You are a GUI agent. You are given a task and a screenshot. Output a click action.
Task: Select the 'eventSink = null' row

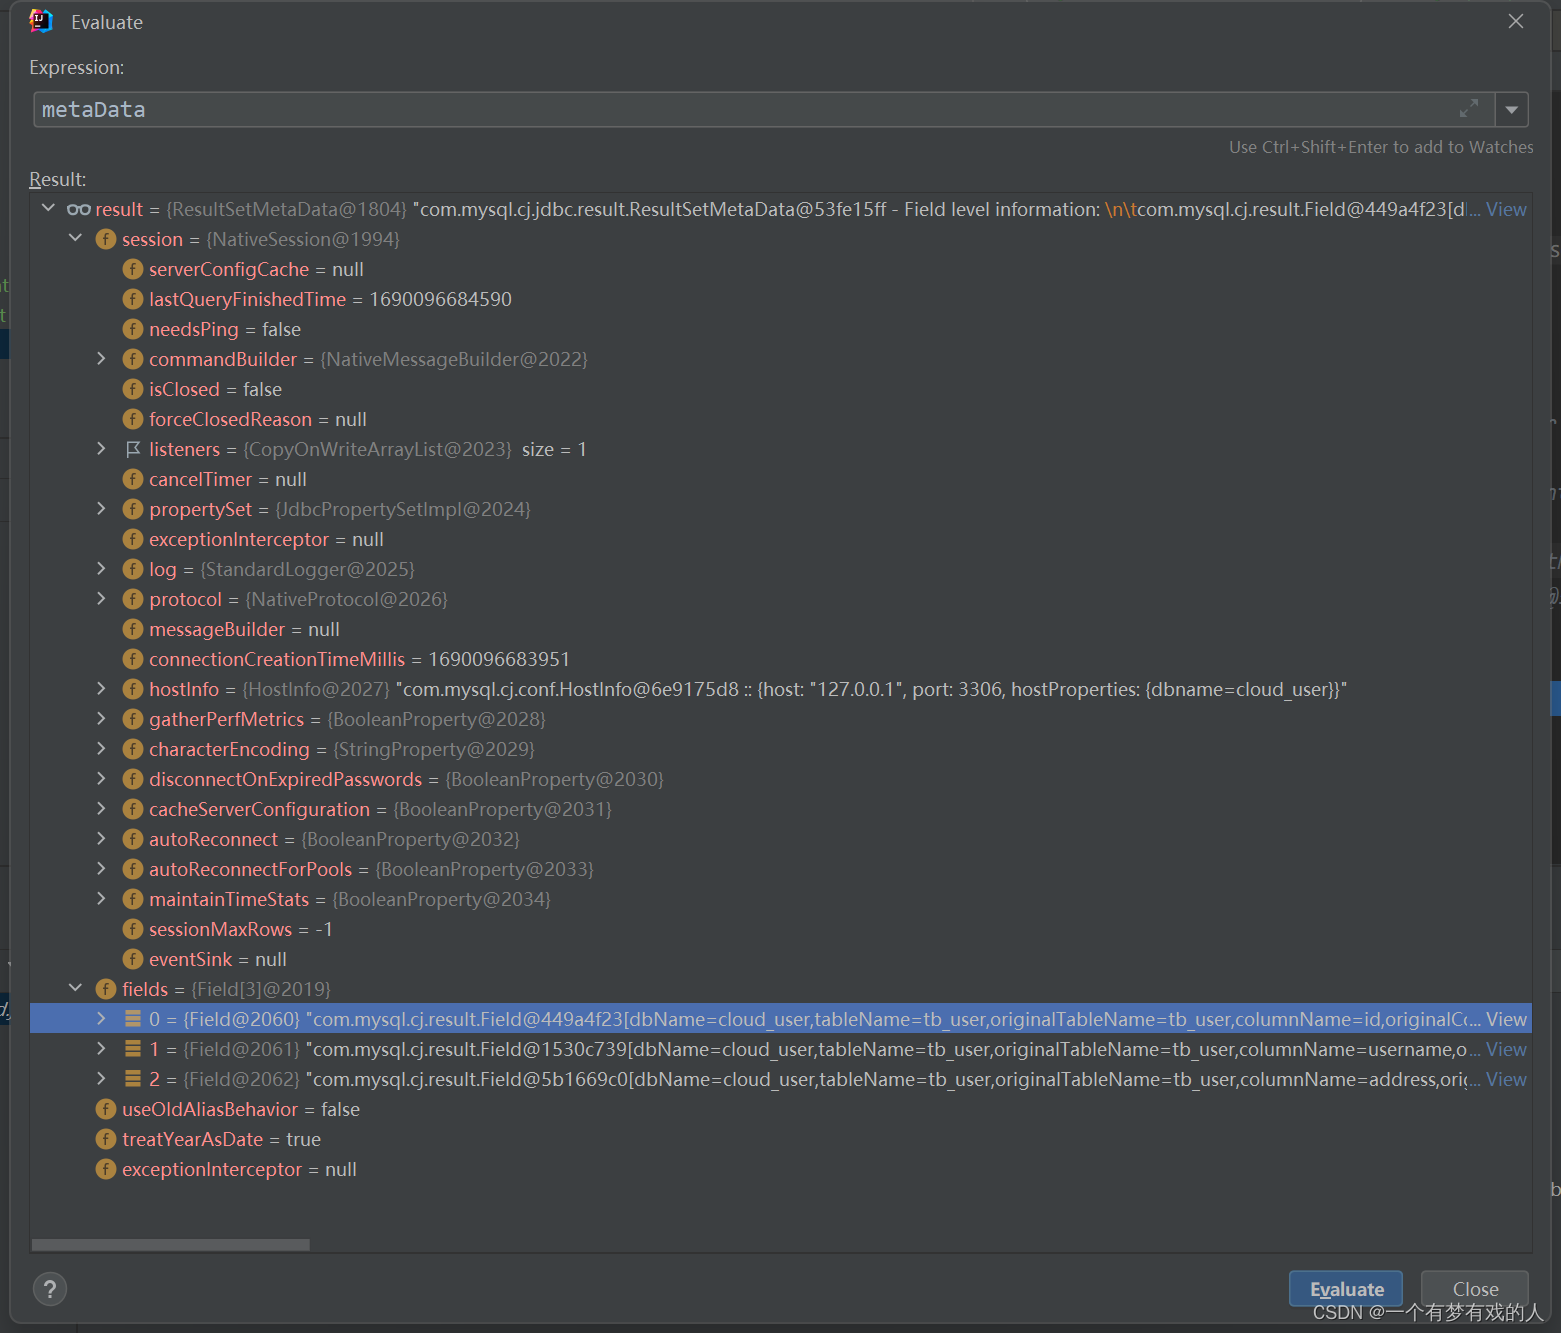[781, 959]
